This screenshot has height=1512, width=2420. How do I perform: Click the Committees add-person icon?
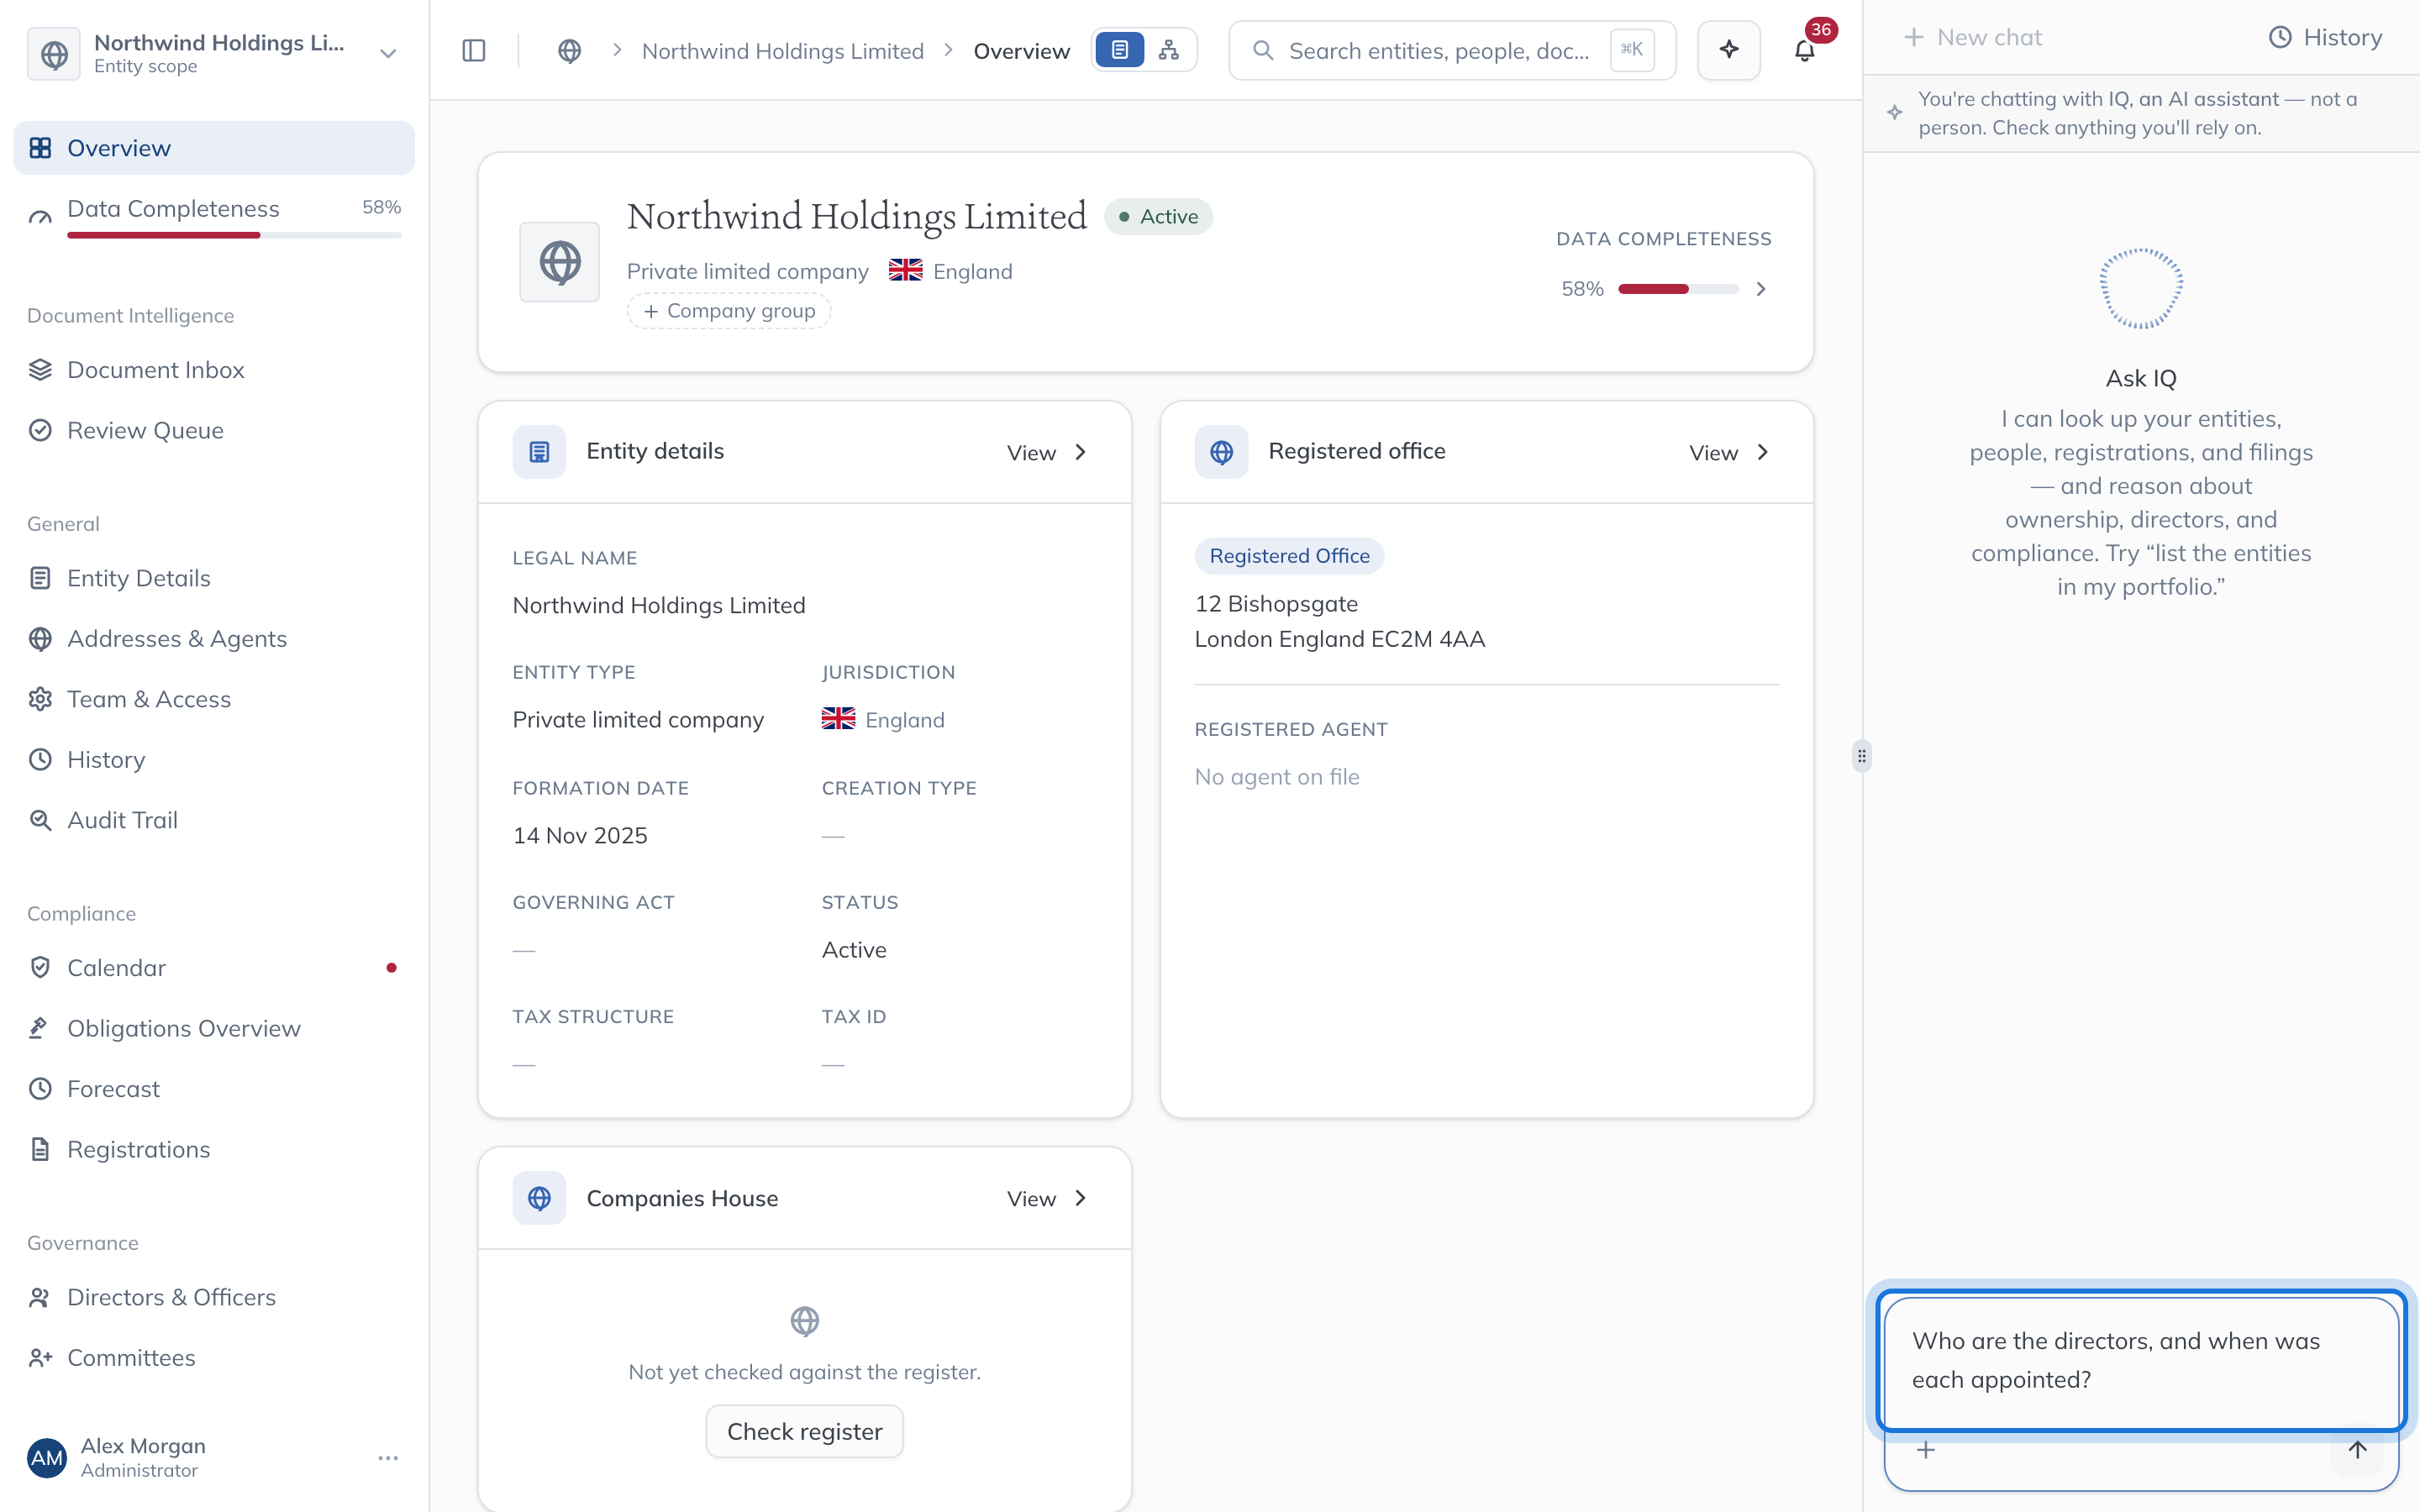(40, 1358)
